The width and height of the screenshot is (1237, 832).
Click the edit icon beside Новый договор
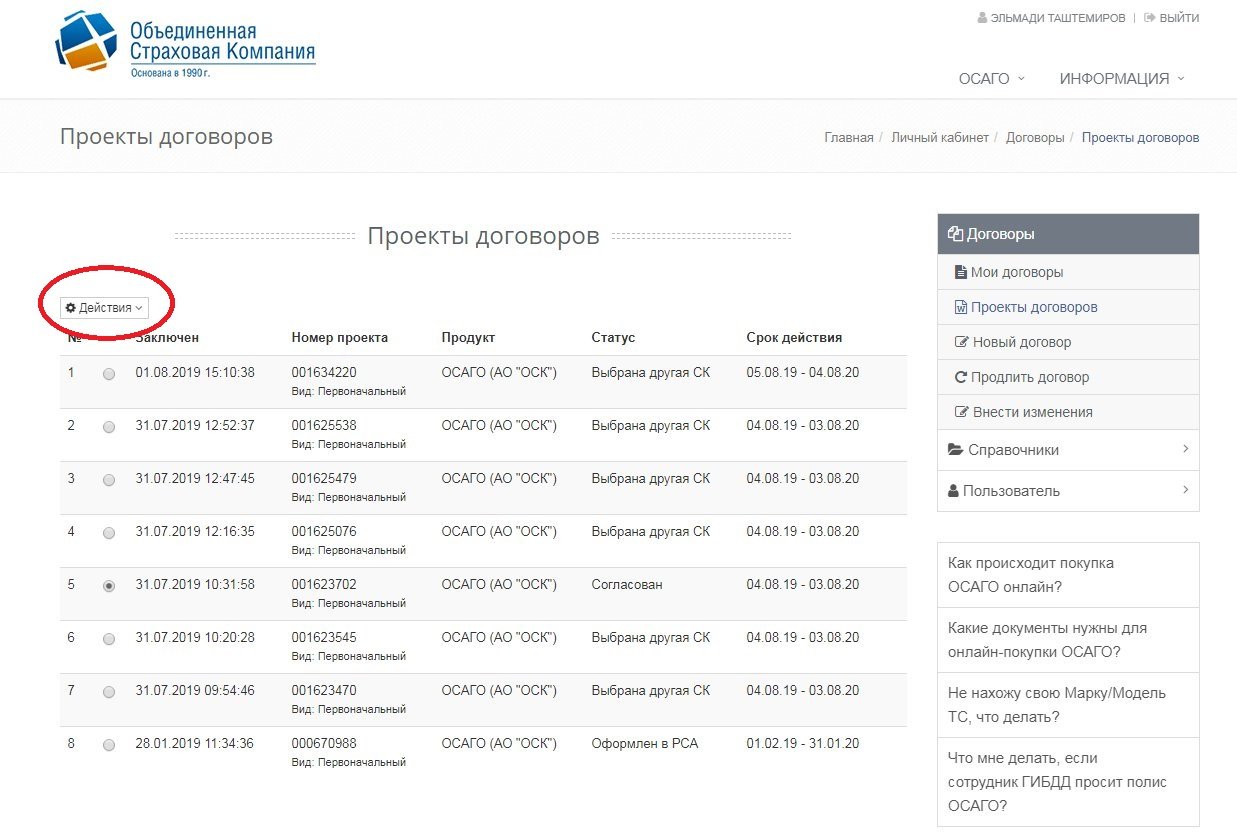click(x=962, y=342)
